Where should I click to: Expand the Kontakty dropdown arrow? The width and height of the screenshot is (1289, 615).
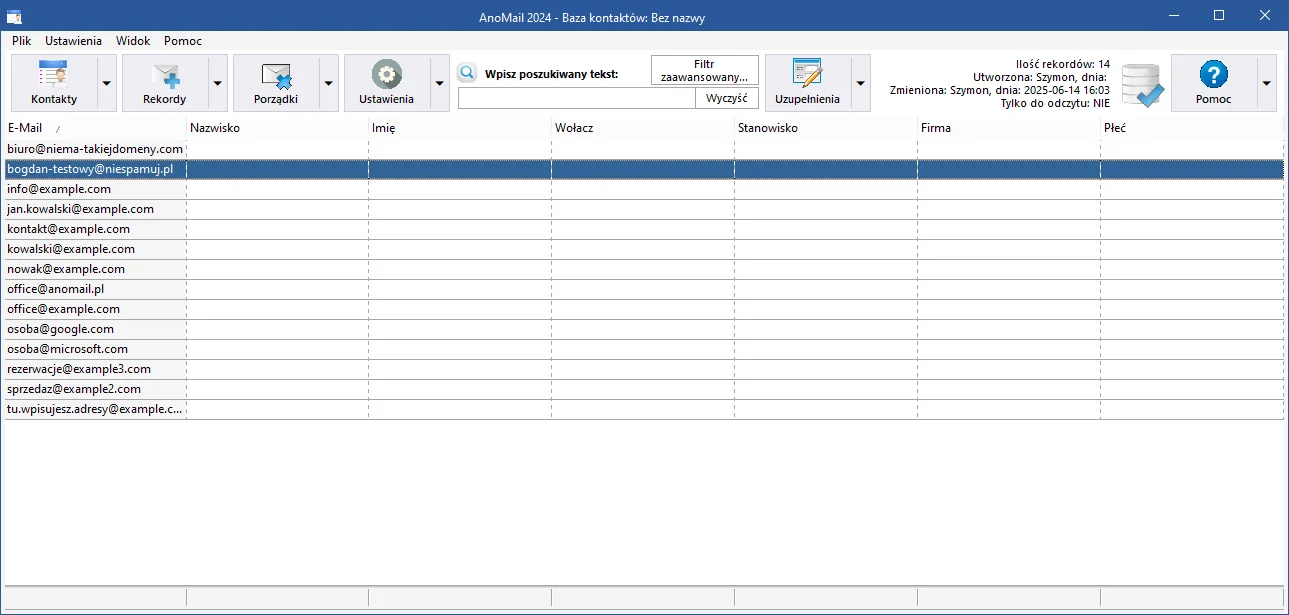[107, 83]
